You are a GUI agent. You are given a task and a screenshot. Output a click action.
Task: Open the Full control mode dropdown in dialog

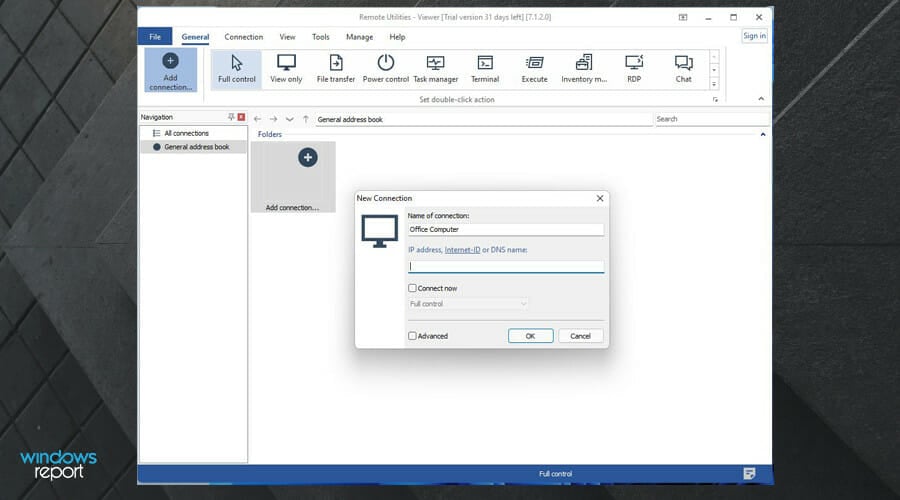tap(468, 304)
